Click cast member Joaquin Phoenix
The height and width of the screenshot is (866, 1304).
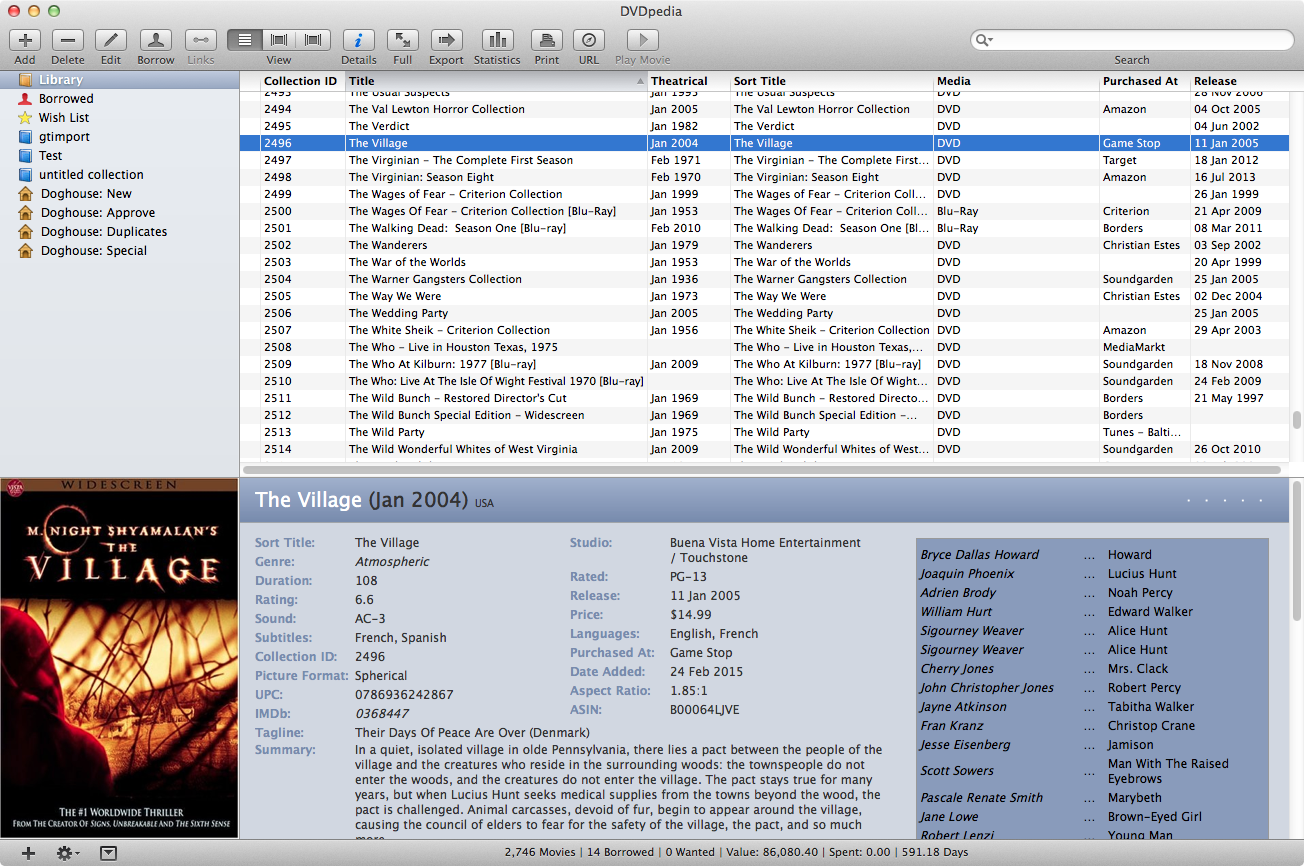tap(967, 574)
